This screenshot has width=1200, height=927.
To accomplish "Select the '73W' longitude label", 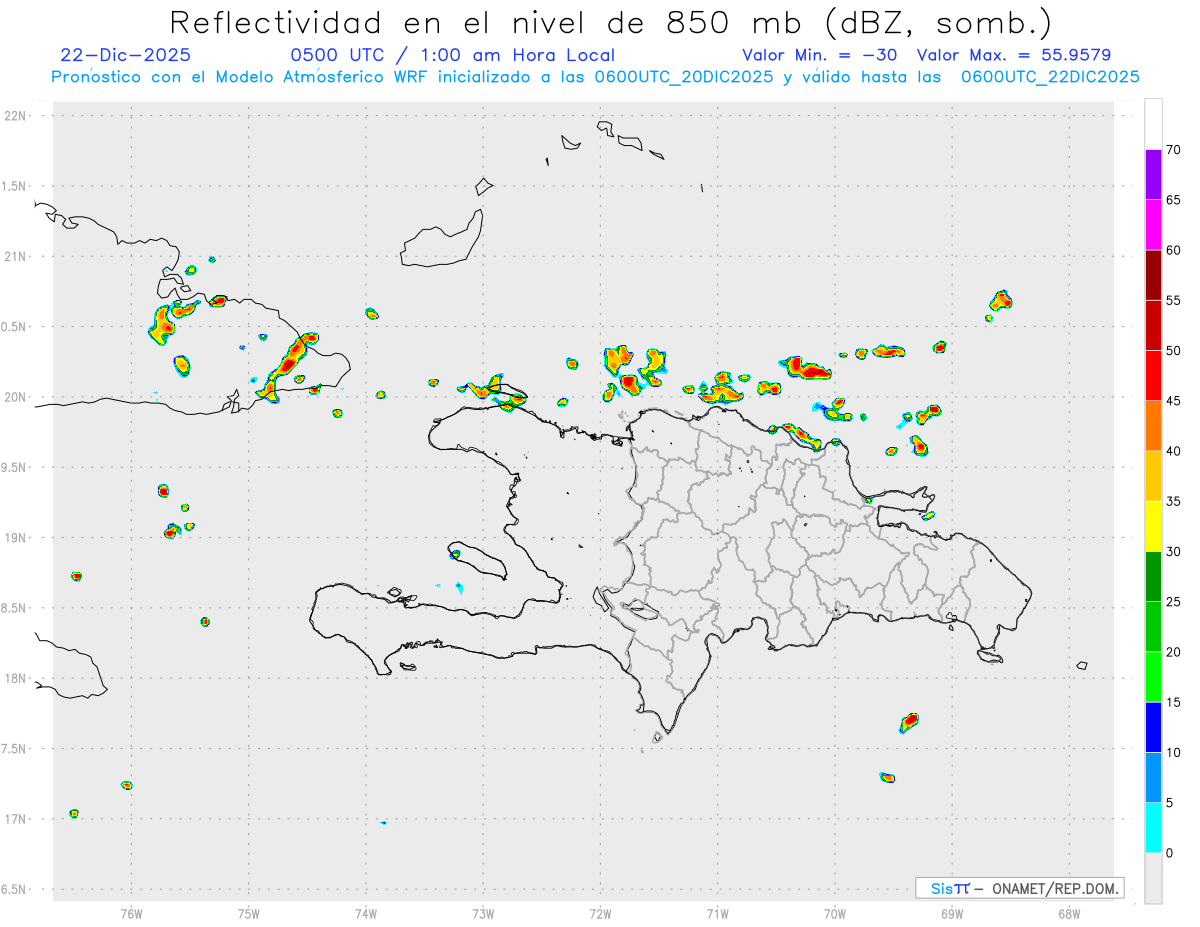I will tap(483, 913).
